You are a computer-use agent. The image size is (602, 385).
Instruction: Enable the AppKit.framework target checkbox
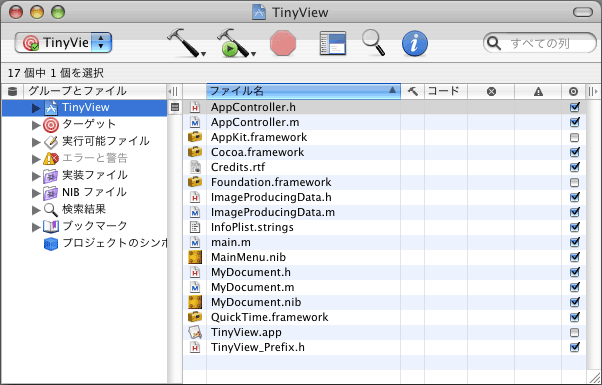point(574,137)
